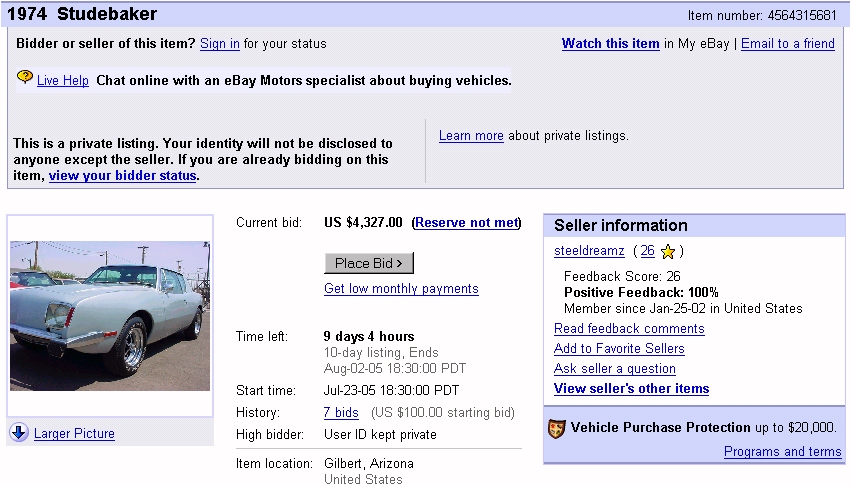Click Email to a friend link
The width and height of the screenshot is (853, 485).
click(787, 44)
